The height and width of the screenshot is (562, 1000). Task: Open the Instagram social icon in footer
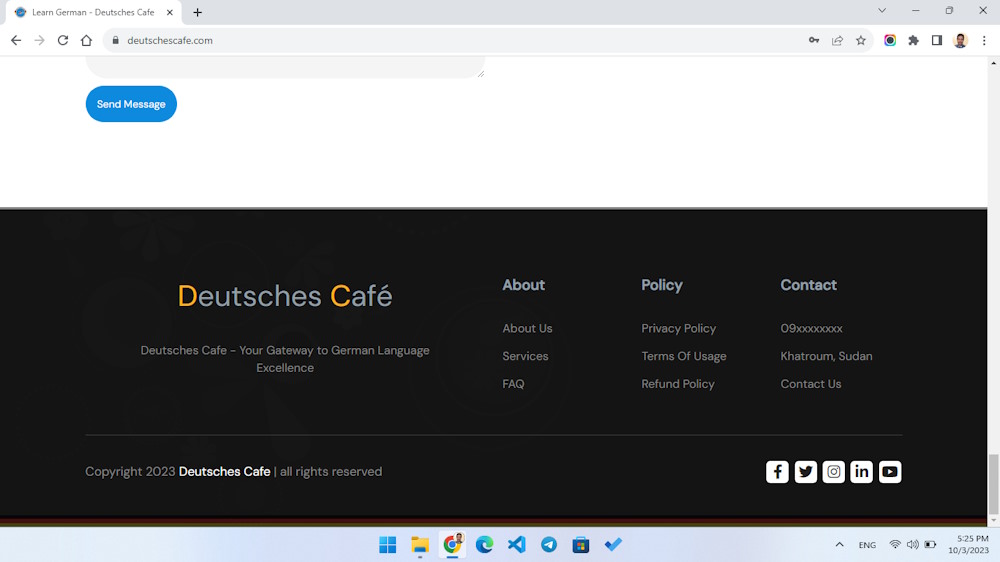(x=833, y=471)
